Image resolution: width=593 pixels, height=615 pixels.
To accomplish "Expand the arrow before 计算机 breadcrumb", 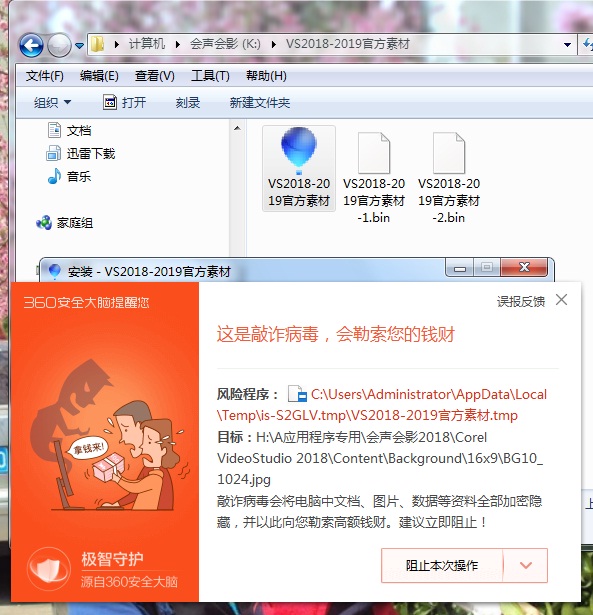I will pos(116,44).
